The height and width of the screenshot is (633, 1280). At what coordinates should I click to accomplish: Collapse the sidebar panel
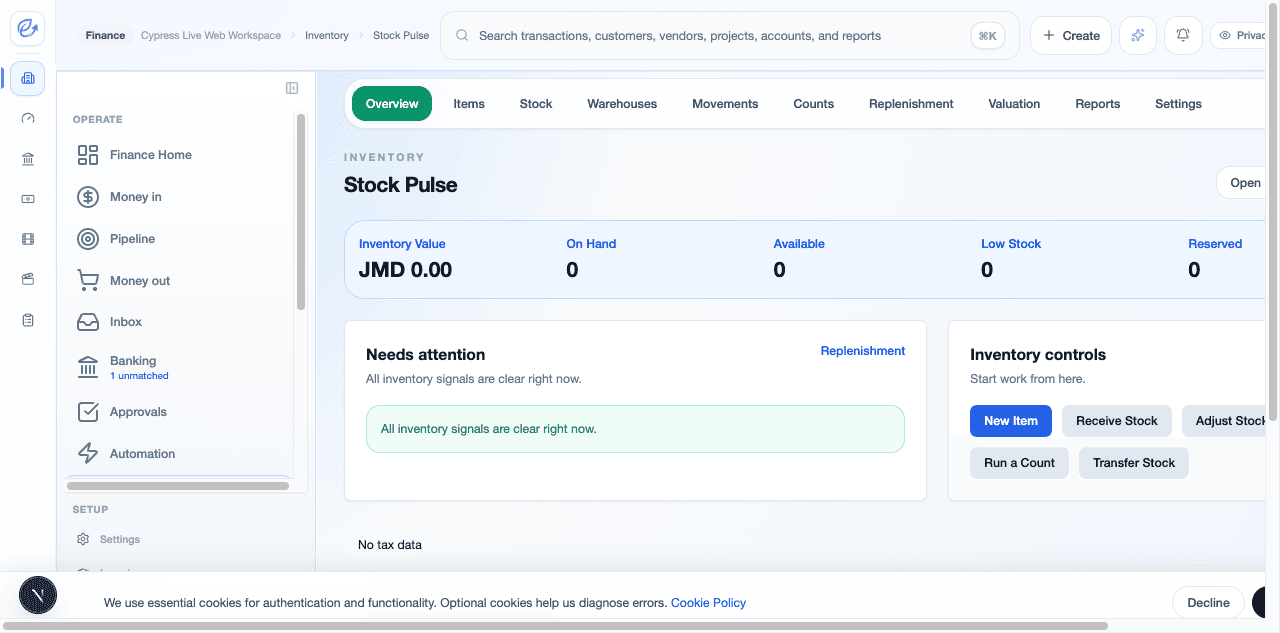292,88
